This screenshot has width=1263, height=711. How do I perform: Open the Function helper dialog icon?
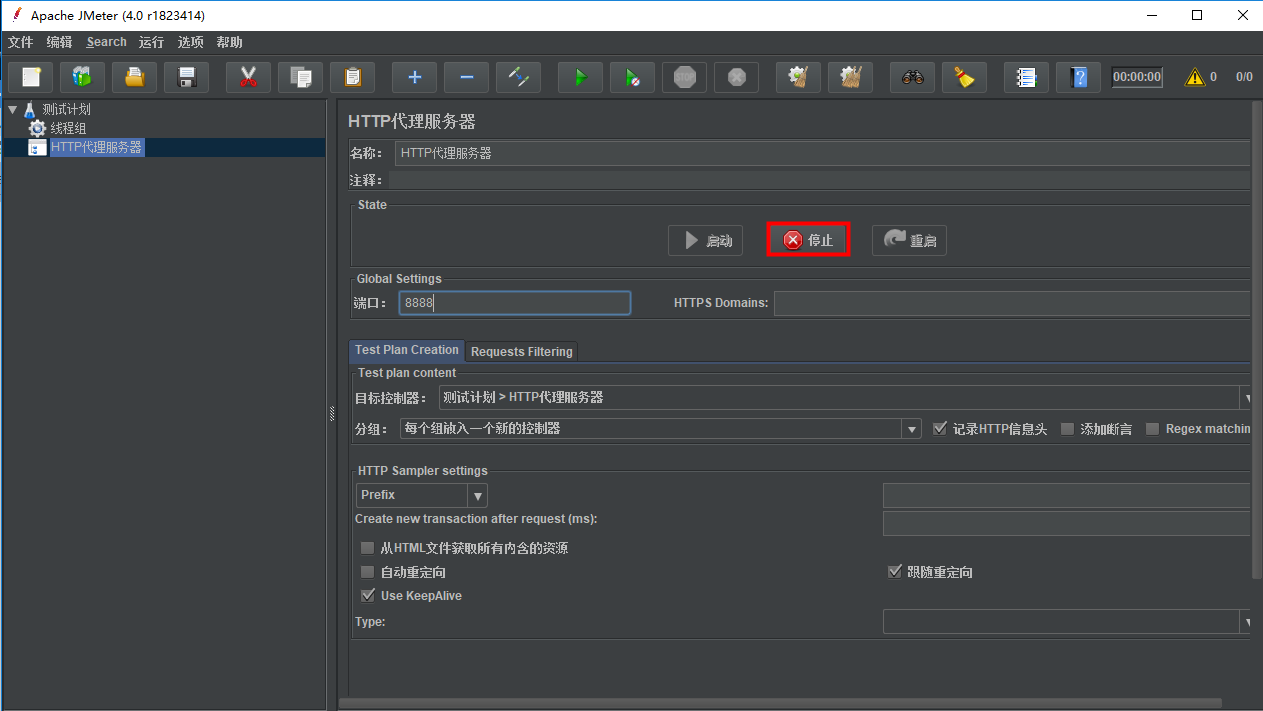tap(1026, 77)
